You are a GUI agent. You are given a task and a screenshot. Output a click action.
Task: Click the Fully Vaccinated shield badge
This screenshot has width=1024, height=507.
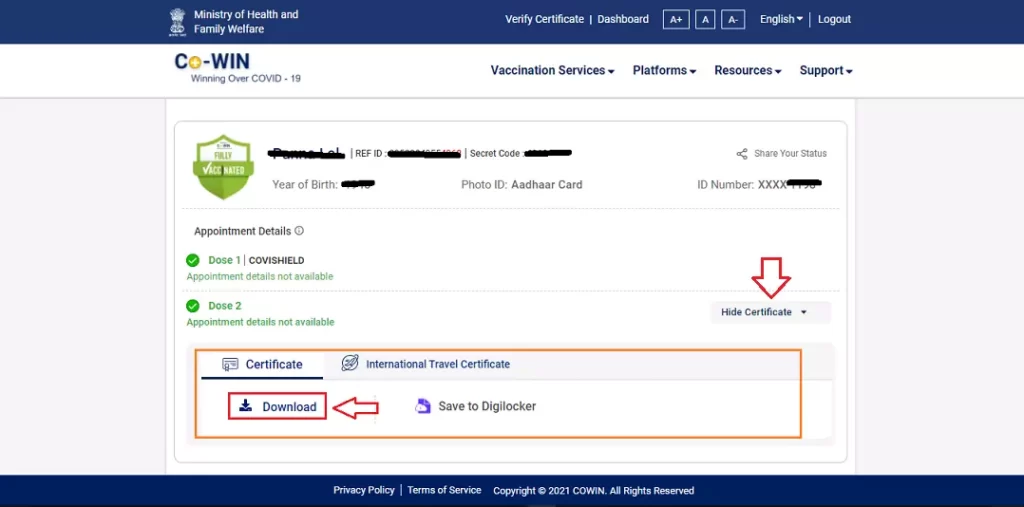point(223,167)
